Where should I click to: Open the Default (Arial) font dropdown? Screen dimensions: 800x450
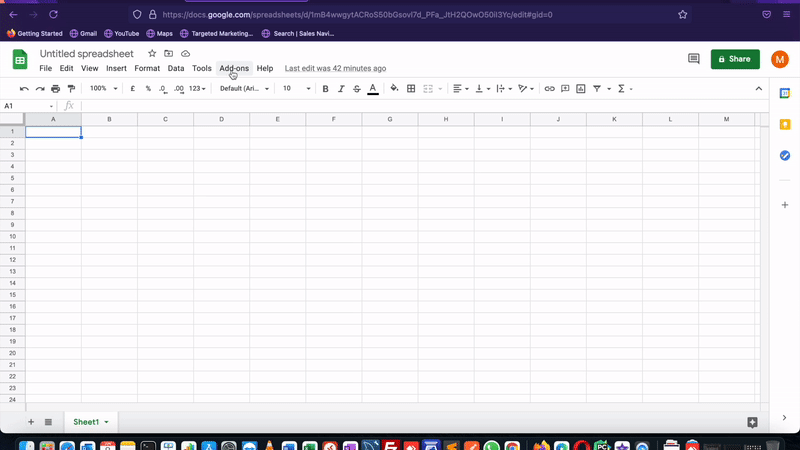pyautogui.click(x=244, y=88)
